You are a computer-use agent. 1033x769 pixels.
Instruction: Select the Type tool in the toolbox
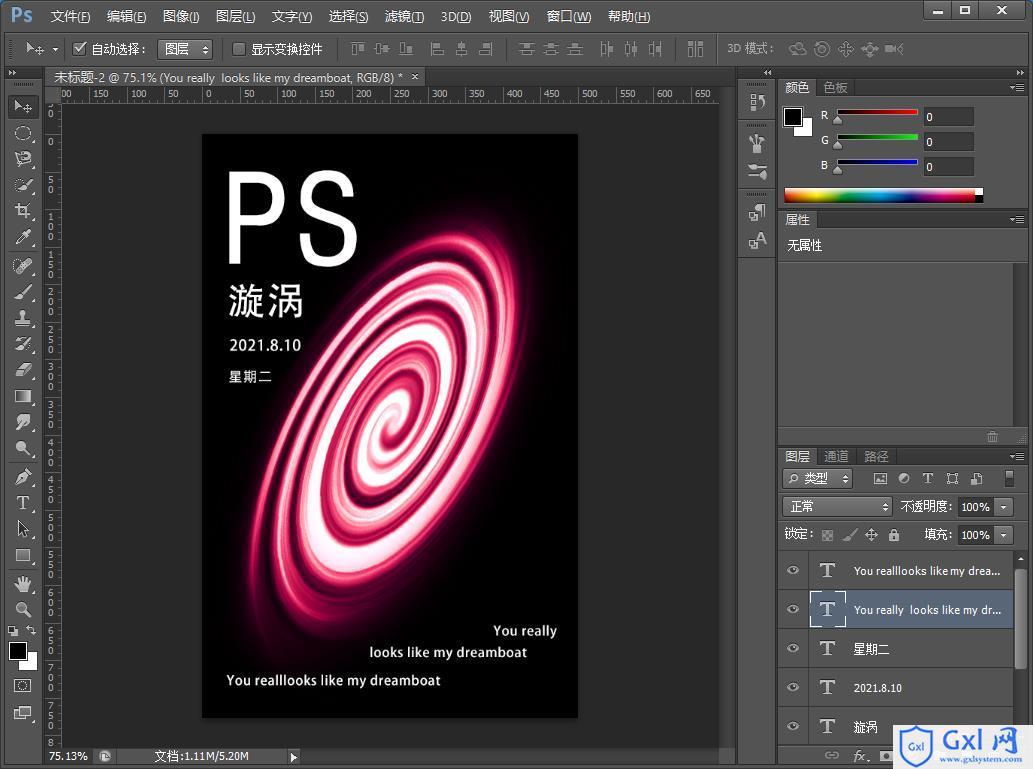23,503
